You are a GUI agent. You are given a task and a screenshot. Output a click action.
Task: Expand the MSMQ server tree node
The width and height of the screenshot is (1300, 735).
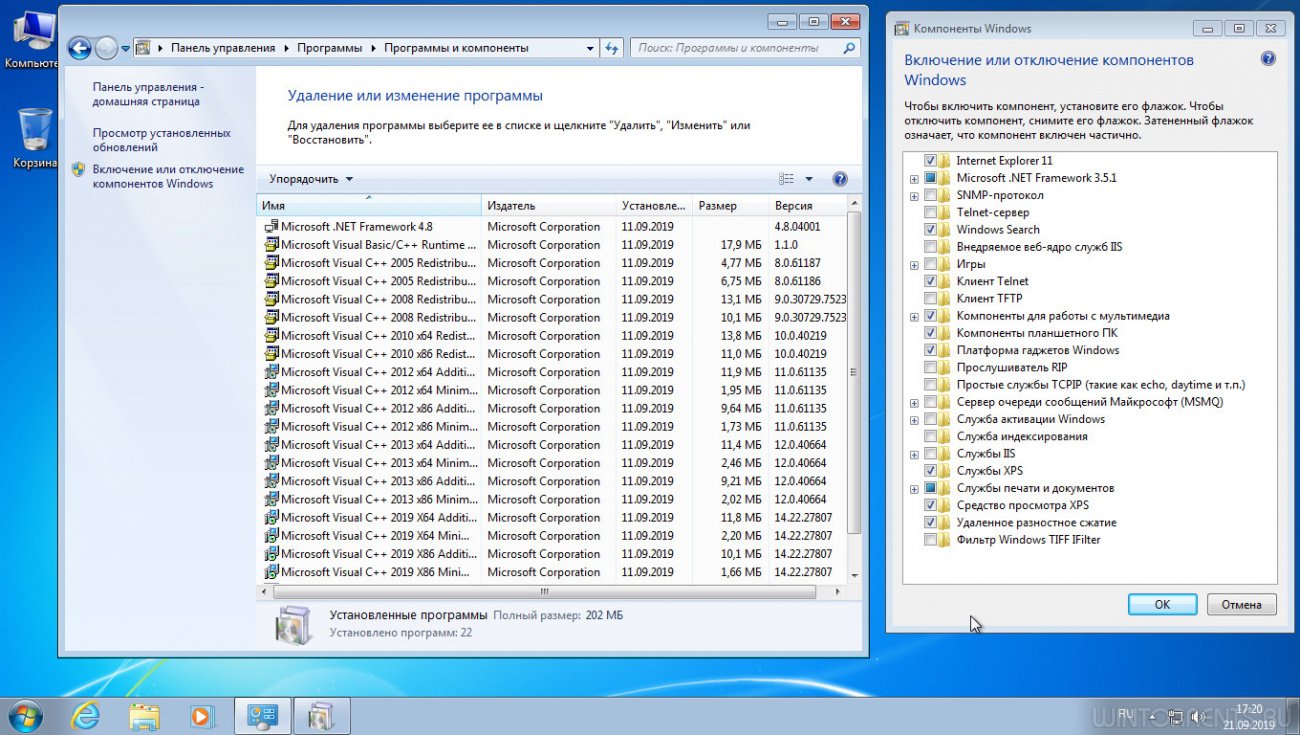pos(914,403)
